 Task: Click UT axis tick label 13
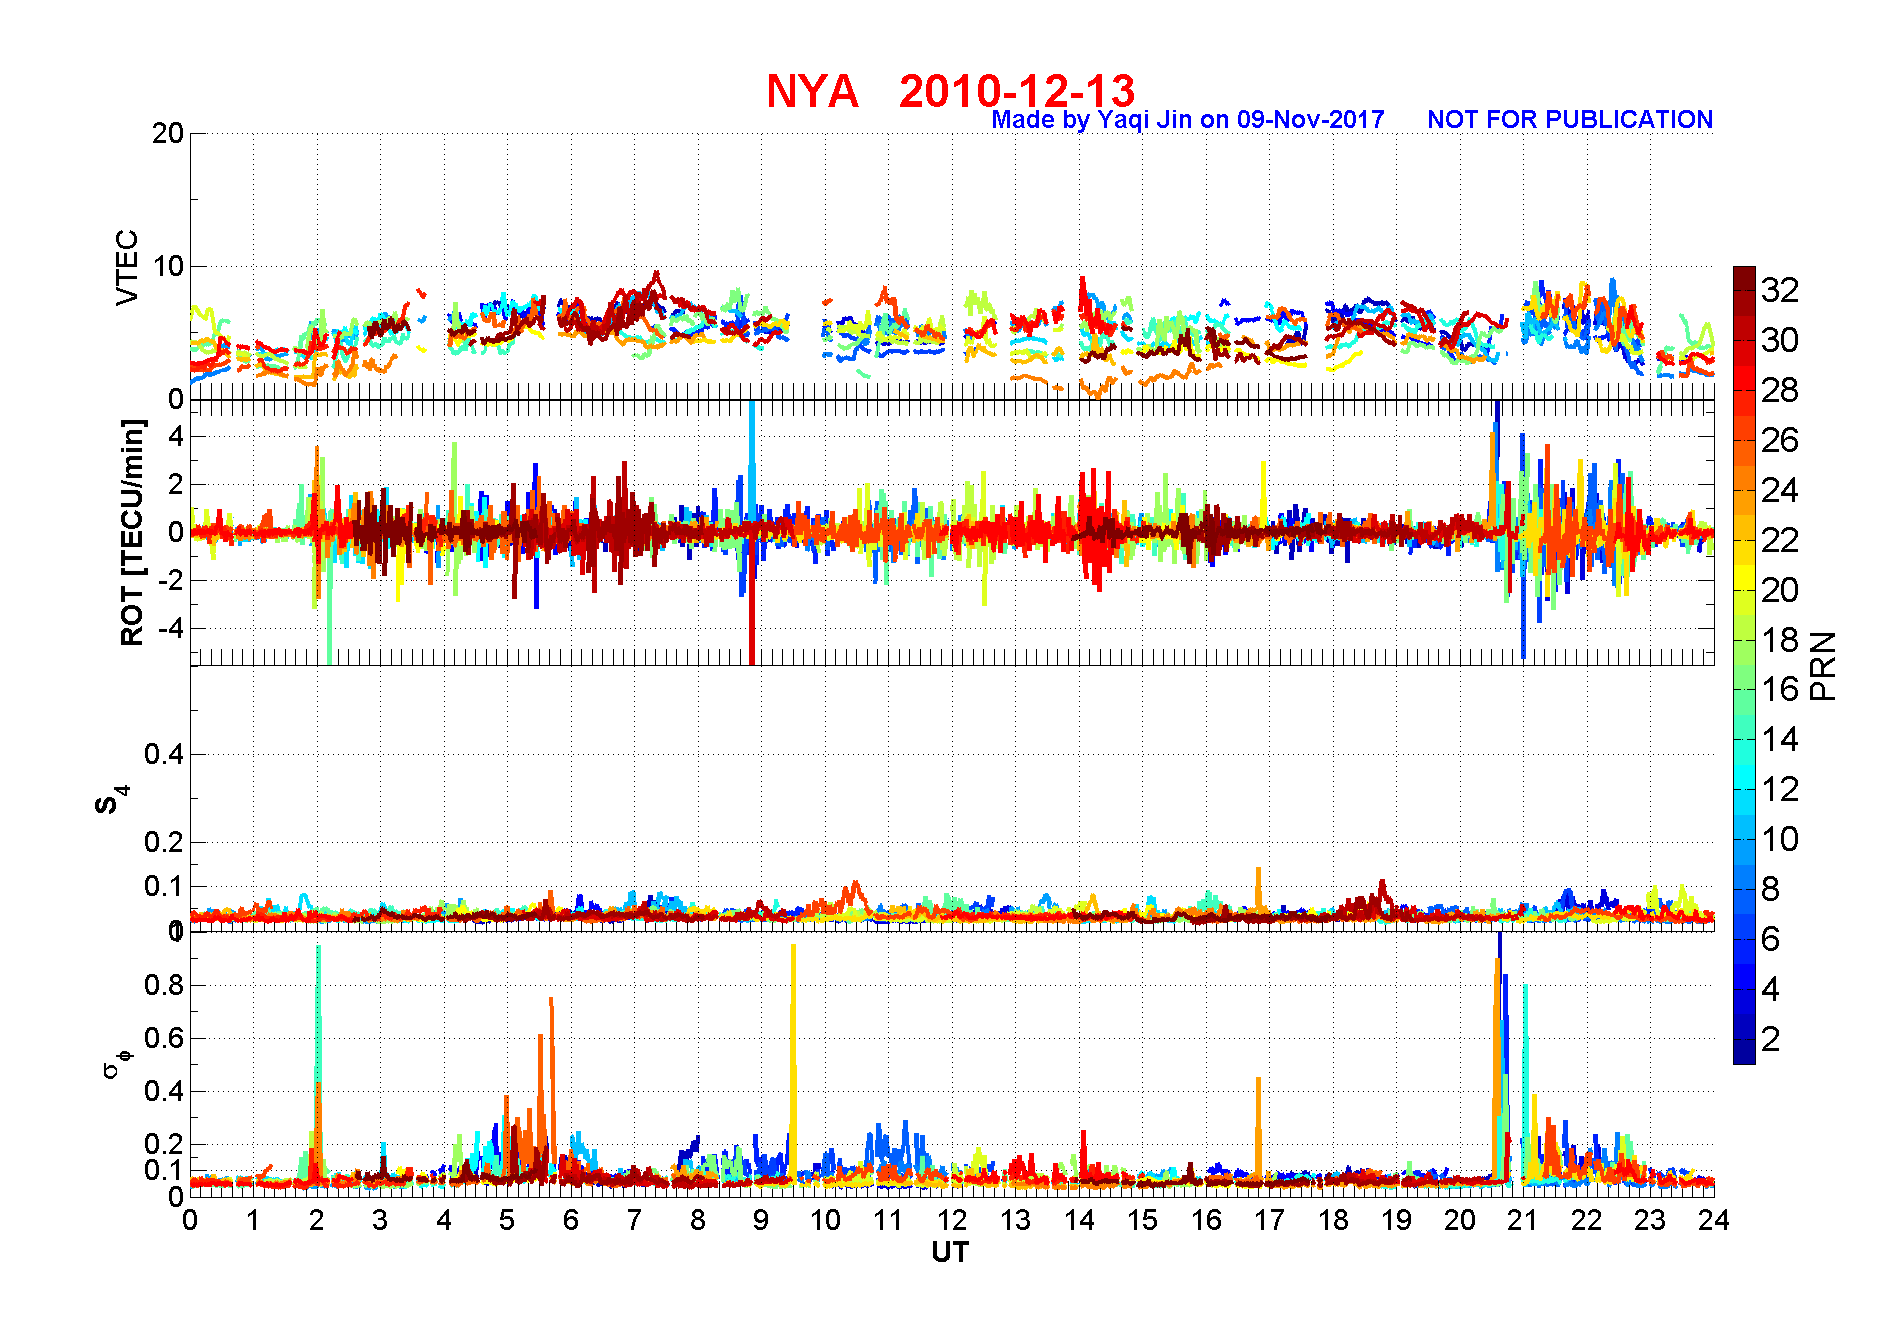click(x=1015, y=1220)
